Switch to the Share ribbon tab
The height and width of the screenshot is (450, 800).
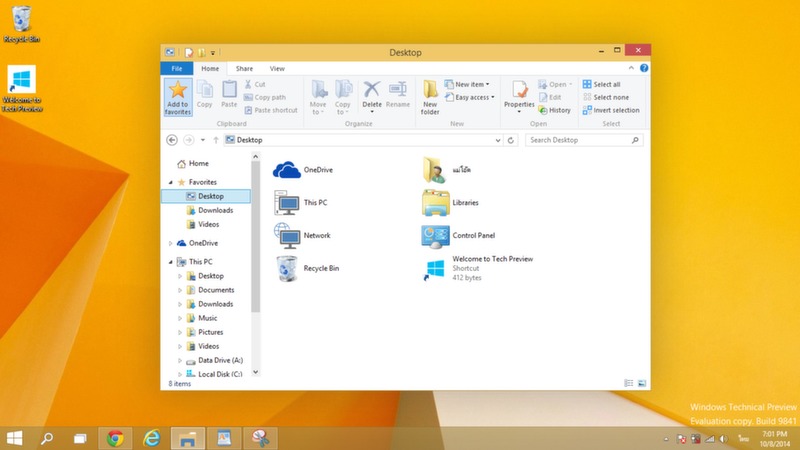[x=244, y=68]
